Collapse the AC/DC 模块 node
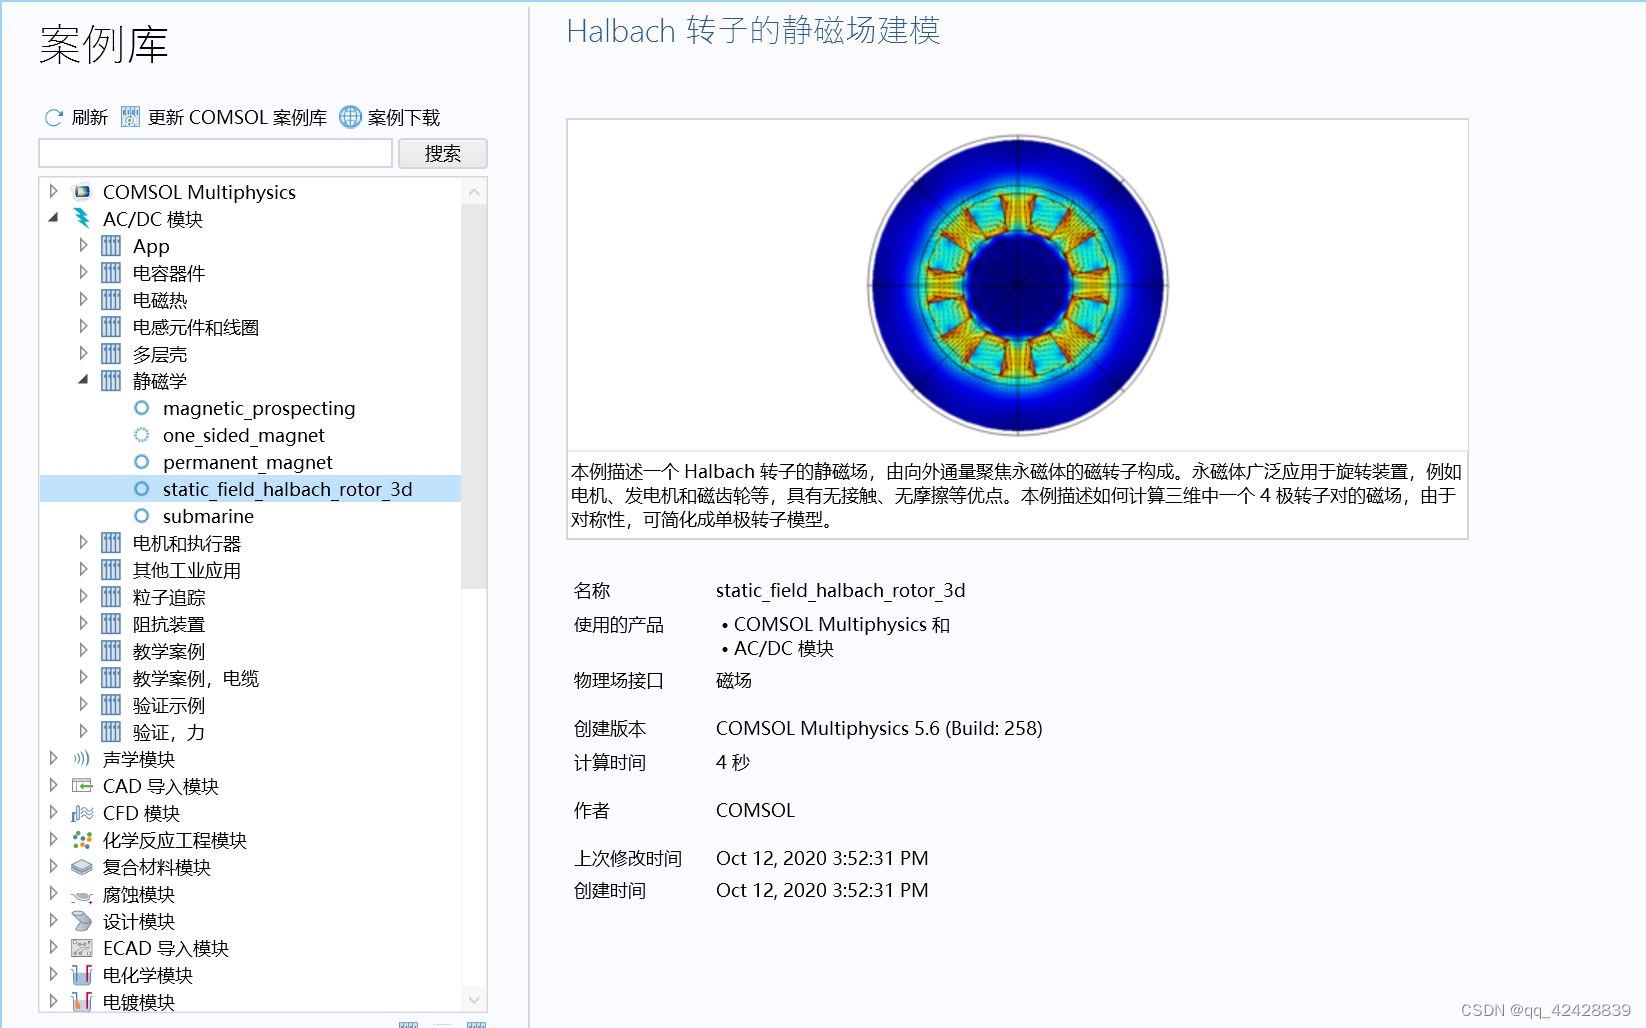This screenshot has height=1028, width=1646. coord(54,217)
